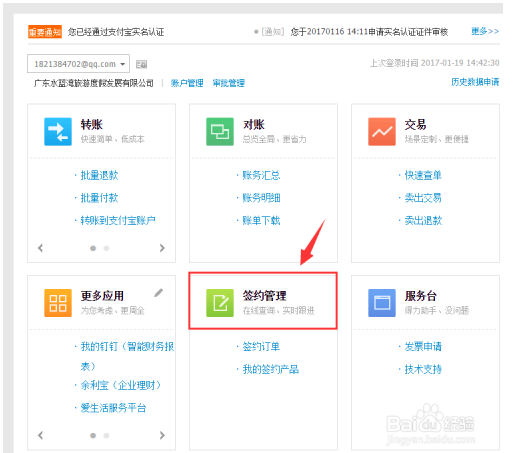Click the green 签约管理 edit icon

click(x=220, y=303)
